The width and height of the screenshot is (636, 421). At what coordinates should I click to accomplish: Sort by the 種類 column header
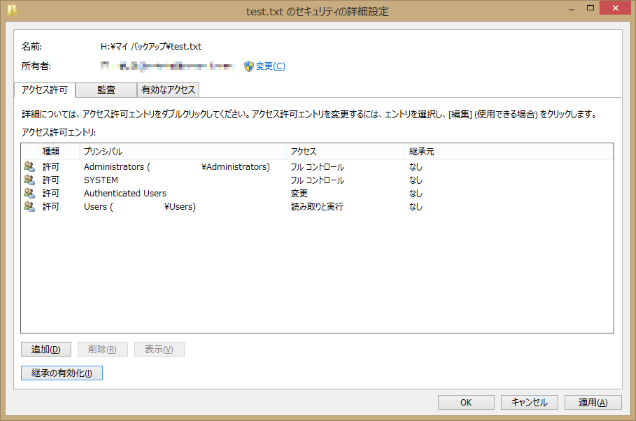pos(59,151)
